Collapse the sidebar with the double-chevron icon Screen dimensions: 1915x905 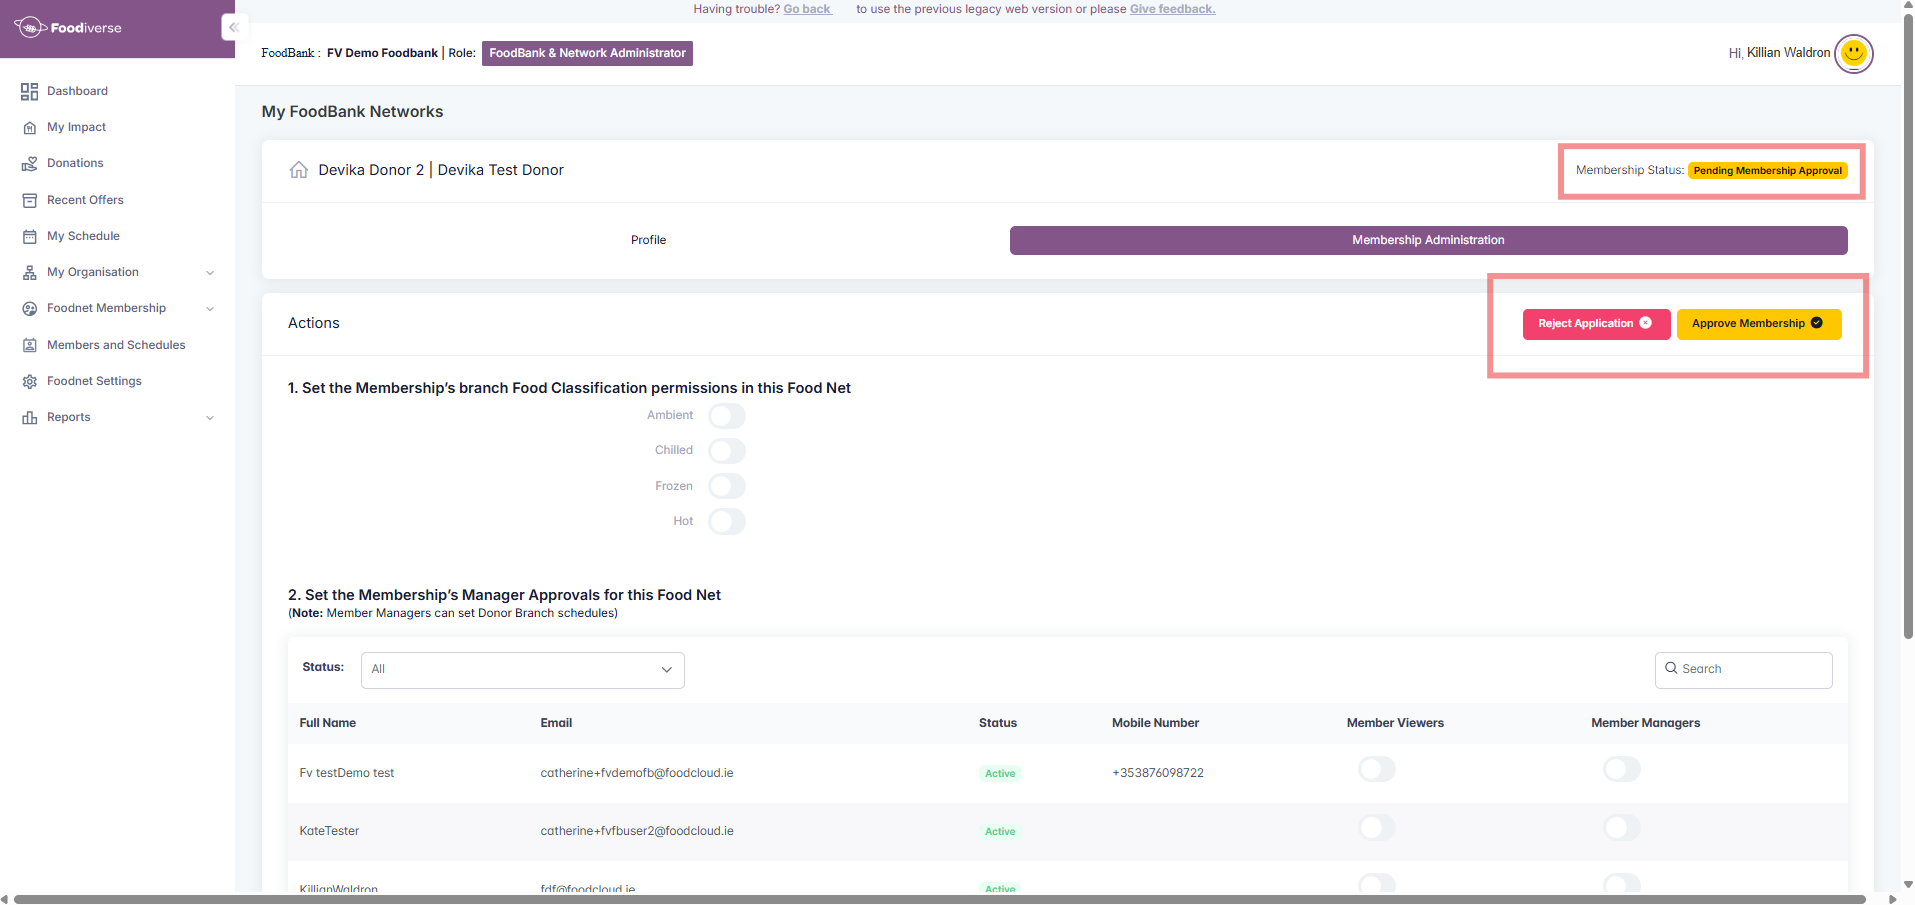tap(233, 27)
